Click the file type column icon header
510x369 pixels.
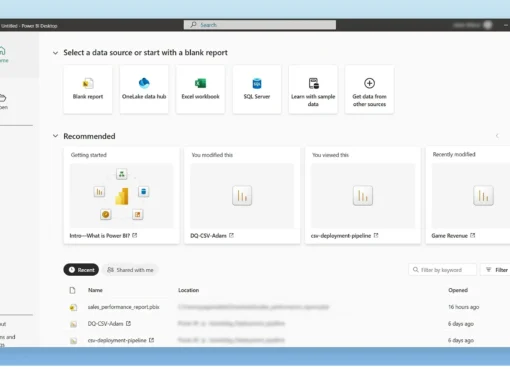point(72,290)
